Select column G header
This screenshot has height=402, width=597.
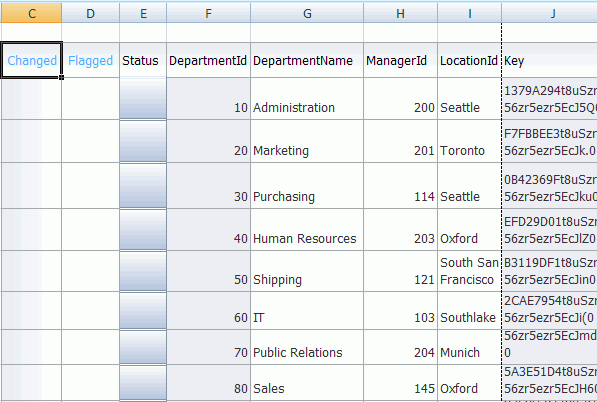(x=307, y=13)
